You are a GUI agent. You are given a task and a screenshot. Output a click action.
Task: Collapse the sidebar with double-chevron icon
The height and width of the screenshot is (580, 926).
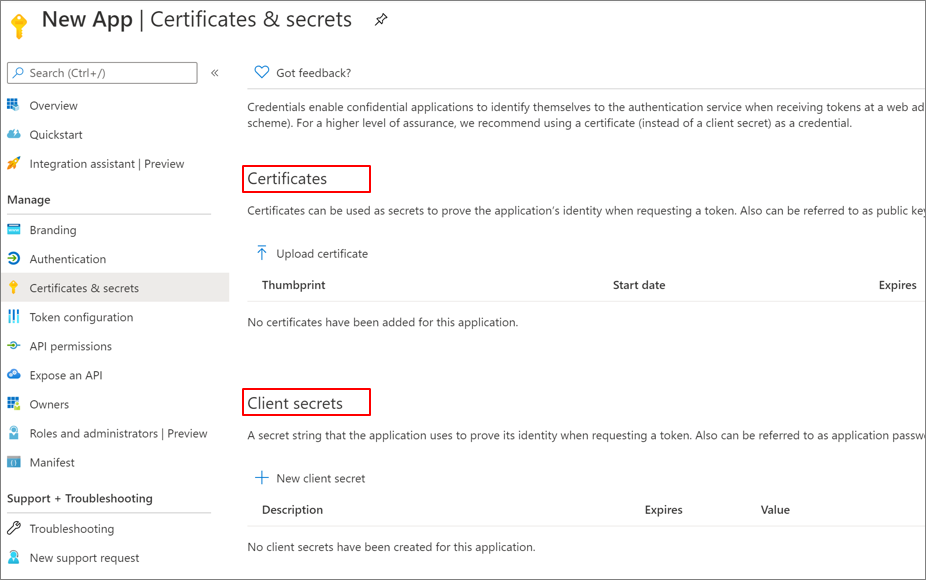[214, 73]
